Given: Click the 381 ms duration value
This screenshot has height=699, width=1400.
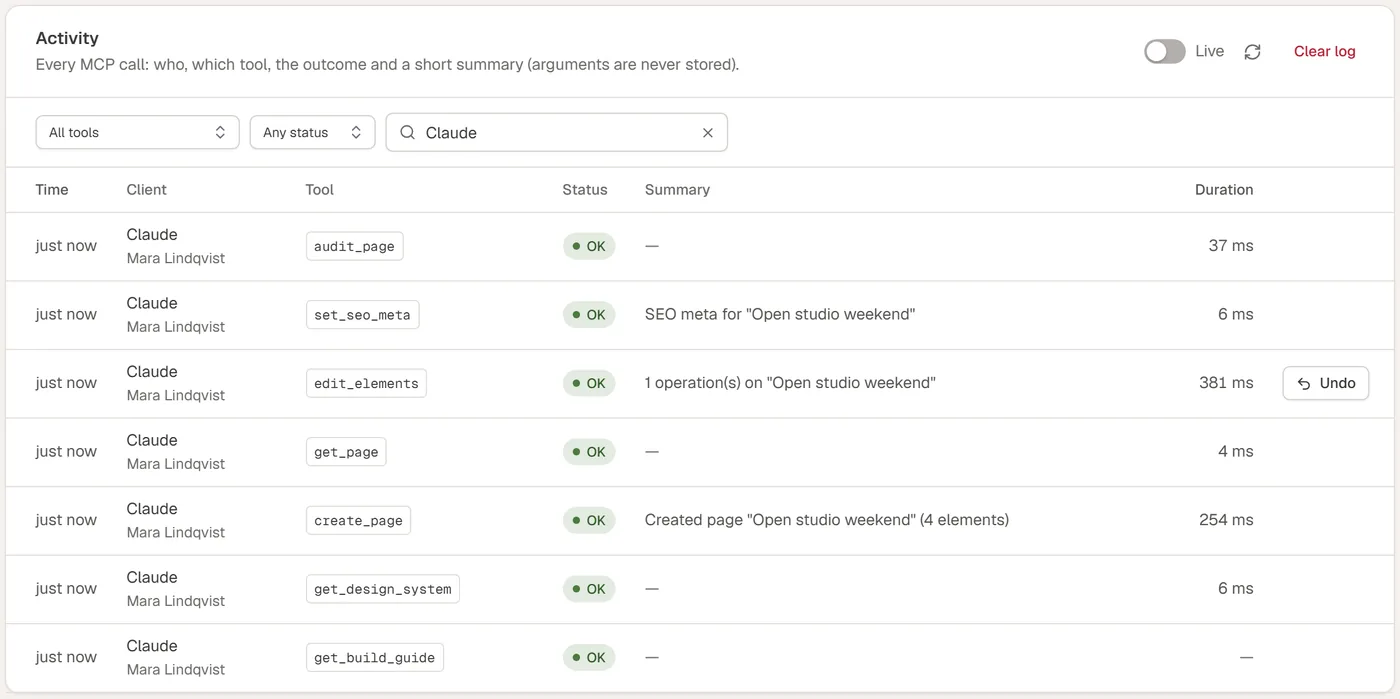Looking at the screenshot, I should (x=1226, y=383).
